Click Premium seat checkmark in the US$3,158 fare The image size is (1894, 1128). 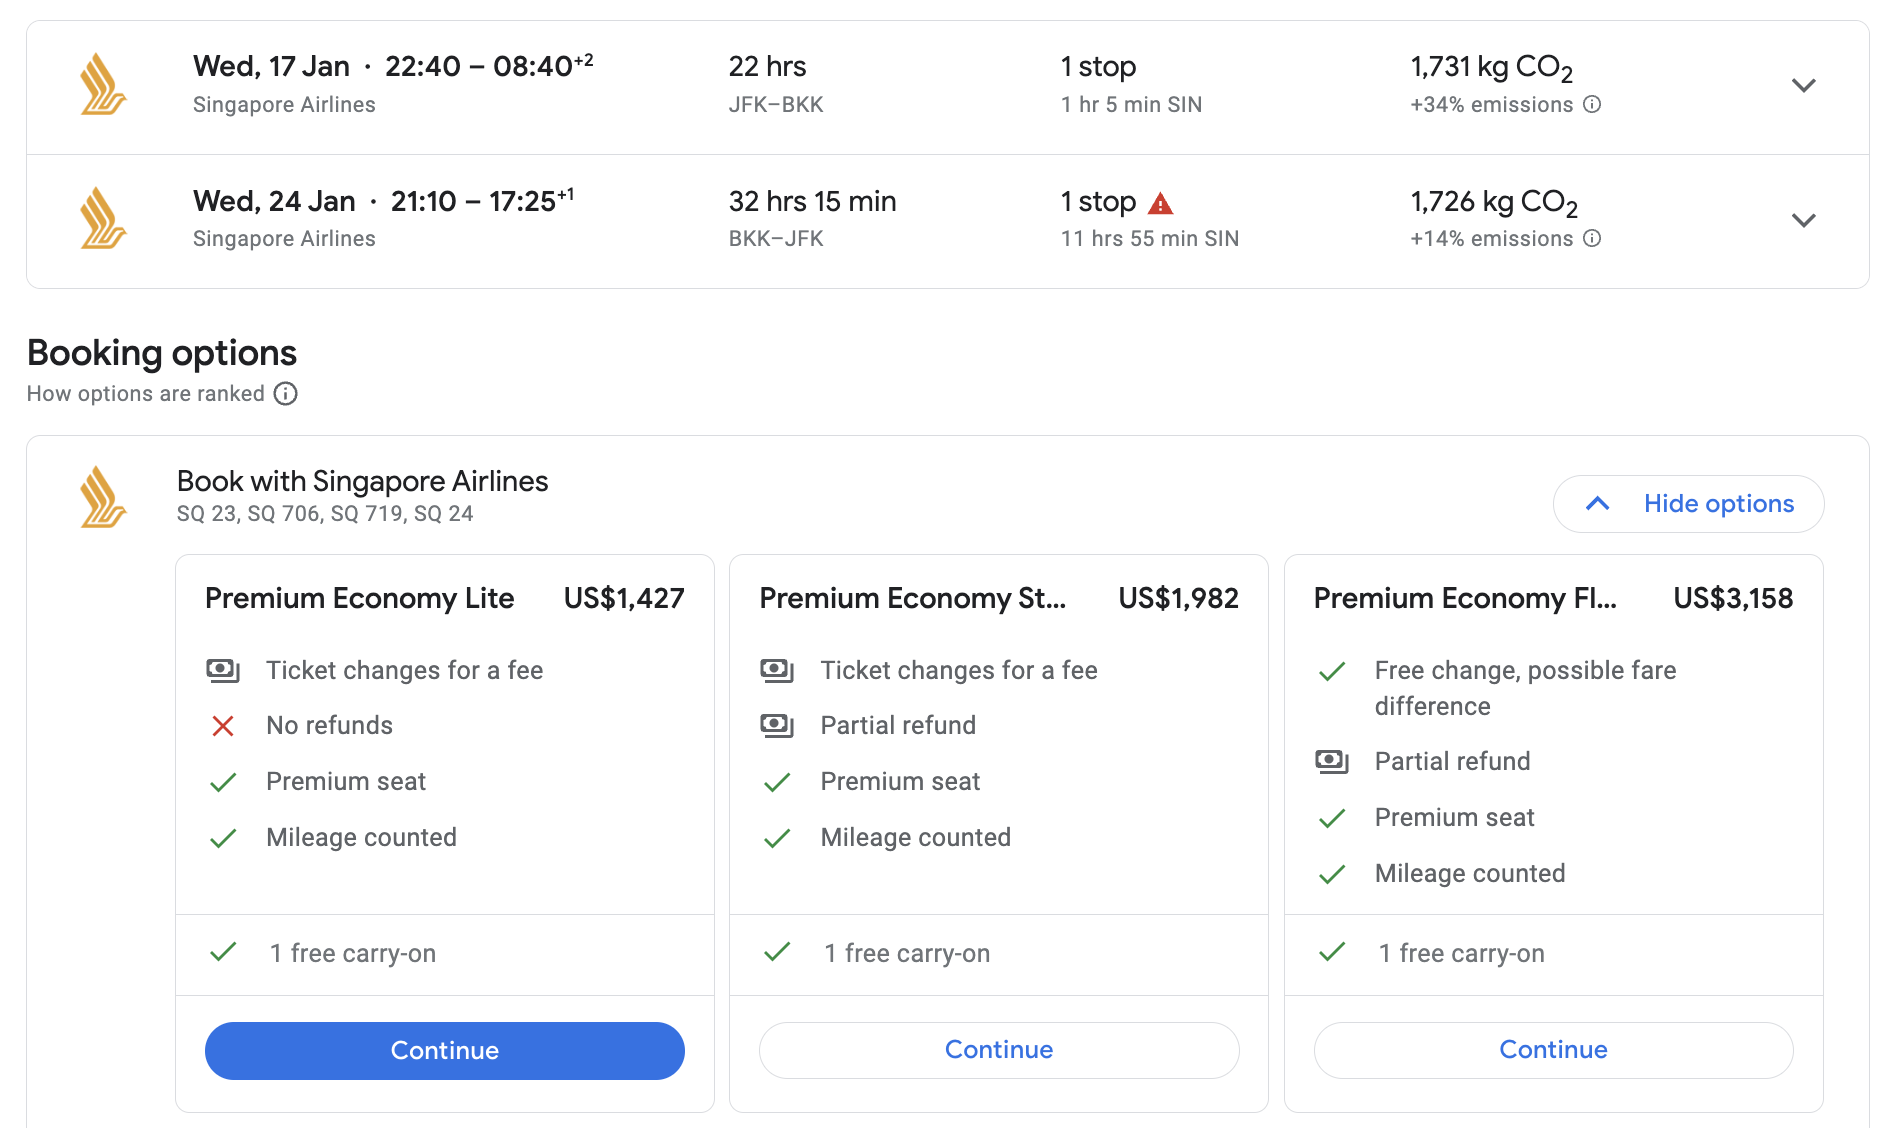[x=1332, y=819]
